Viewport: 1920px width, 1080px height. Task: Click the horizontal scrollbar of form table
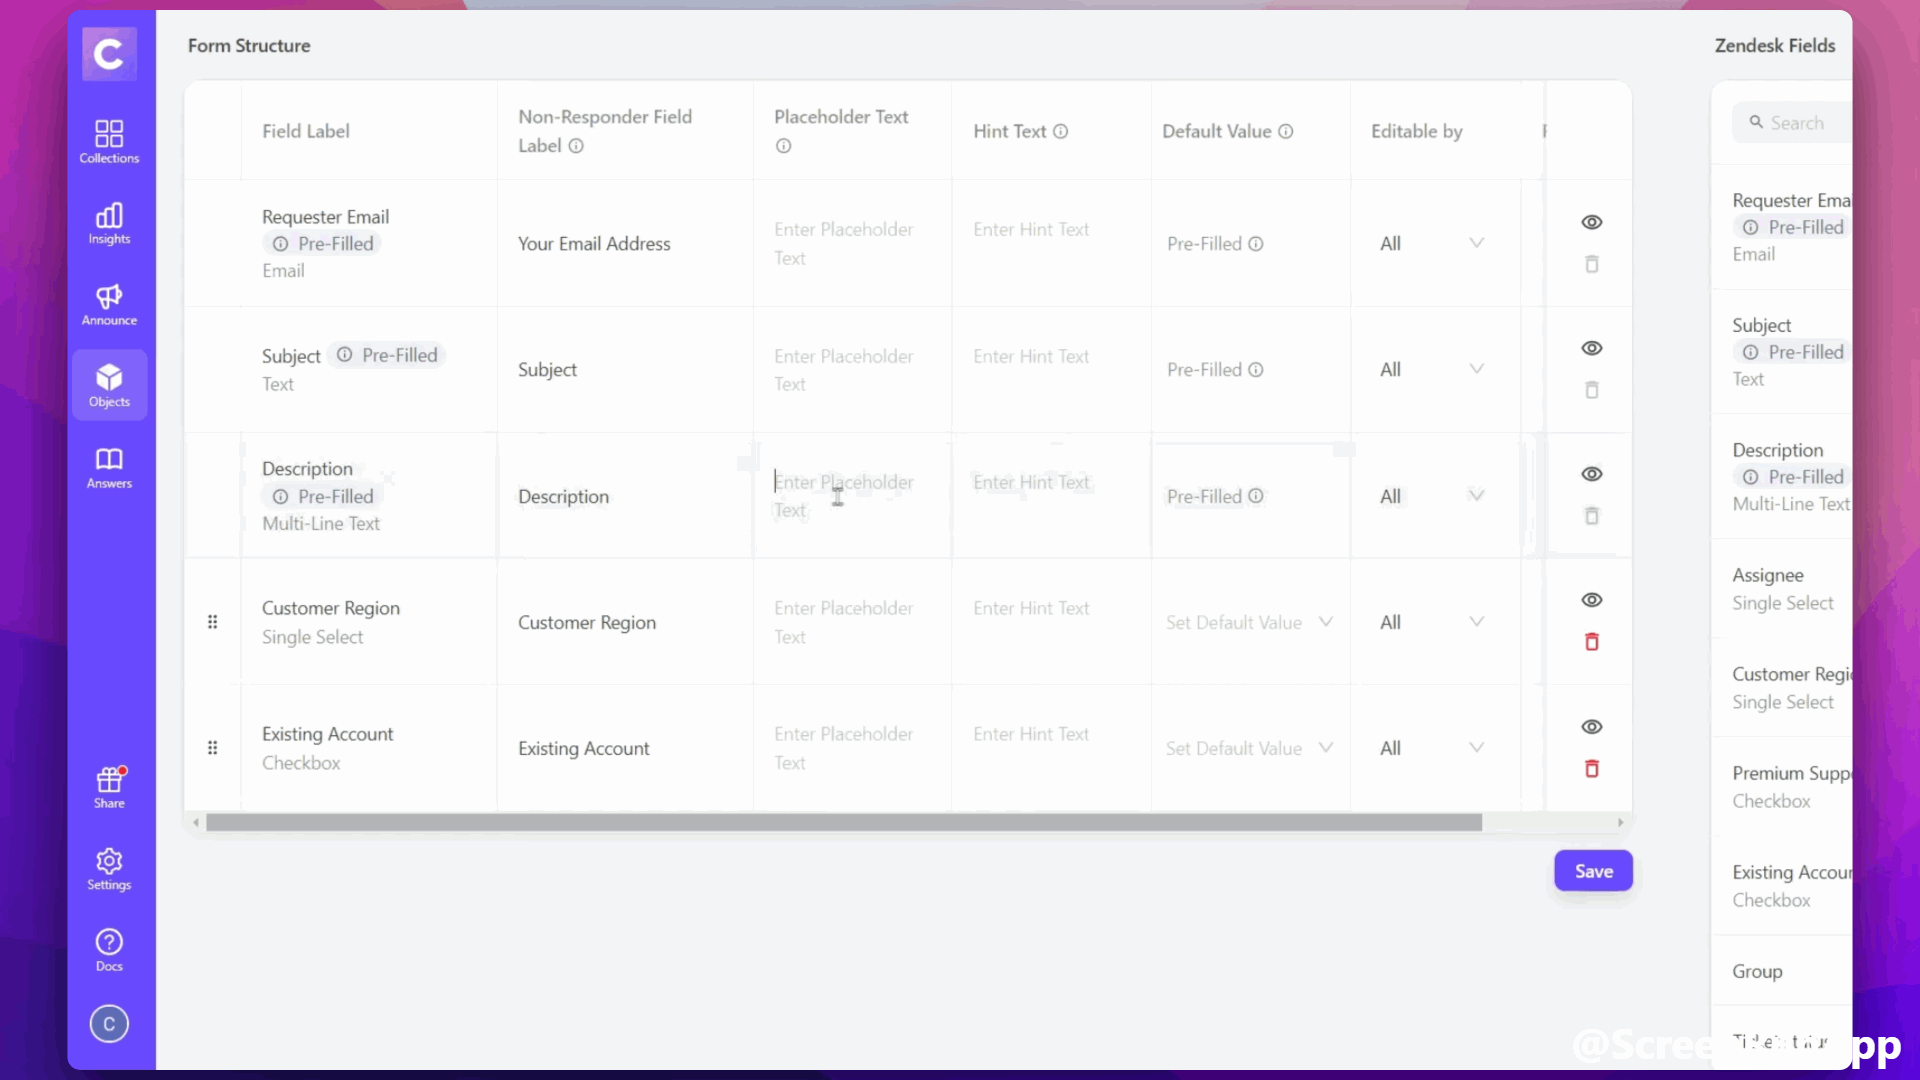(843, 822)
